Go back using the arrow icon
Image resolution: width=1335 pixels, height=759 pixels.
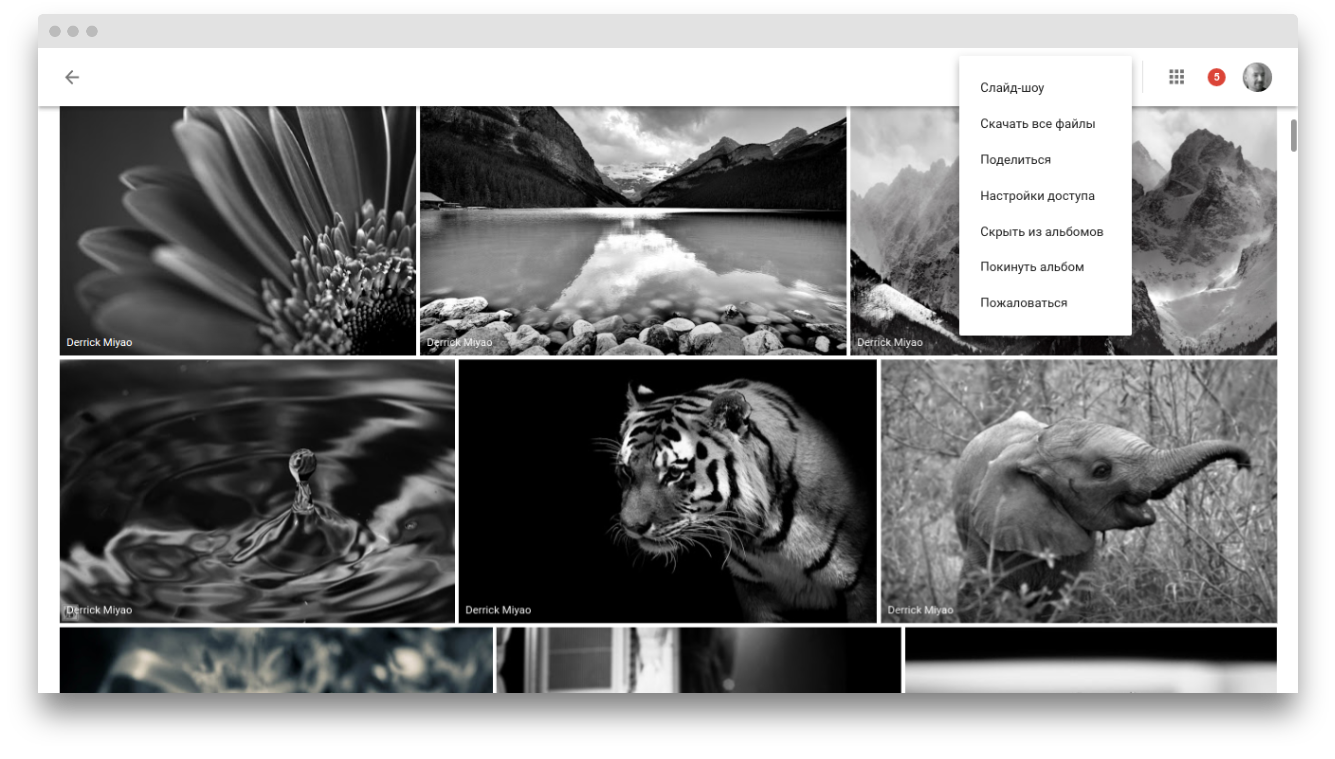(72, 77)
